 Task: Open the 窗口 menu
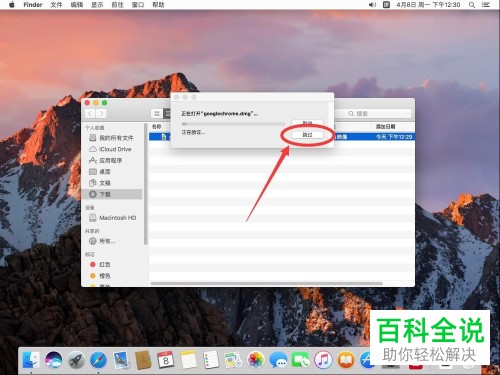tap(138, 5)
